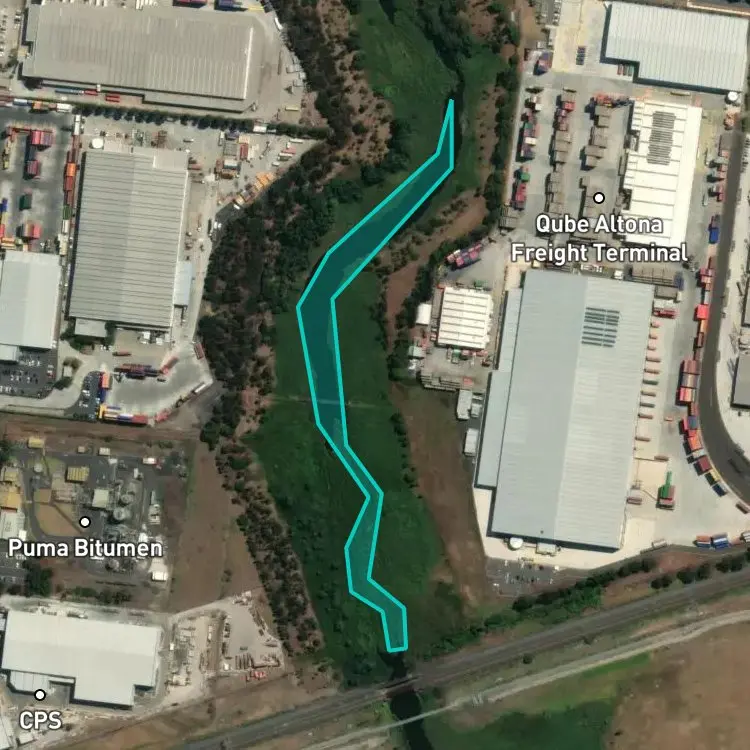Click the grey warehouse in the top-right corner
Image resolution: width=750 pixels, height=750 pixels.
(676, 46)
